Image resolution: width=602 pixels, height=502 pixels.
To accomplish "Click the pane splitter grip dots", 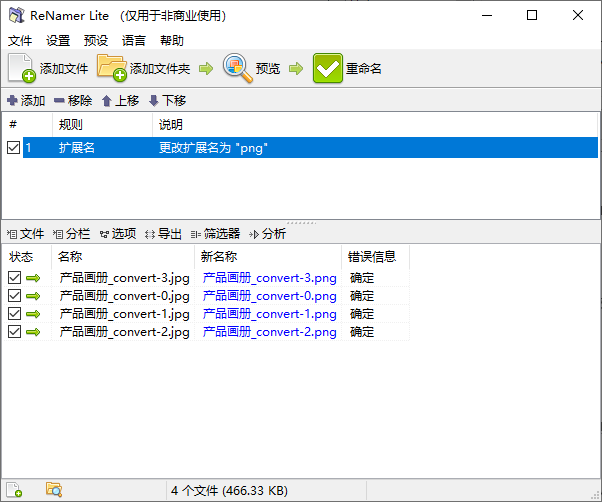I will (x=301, y=223).
